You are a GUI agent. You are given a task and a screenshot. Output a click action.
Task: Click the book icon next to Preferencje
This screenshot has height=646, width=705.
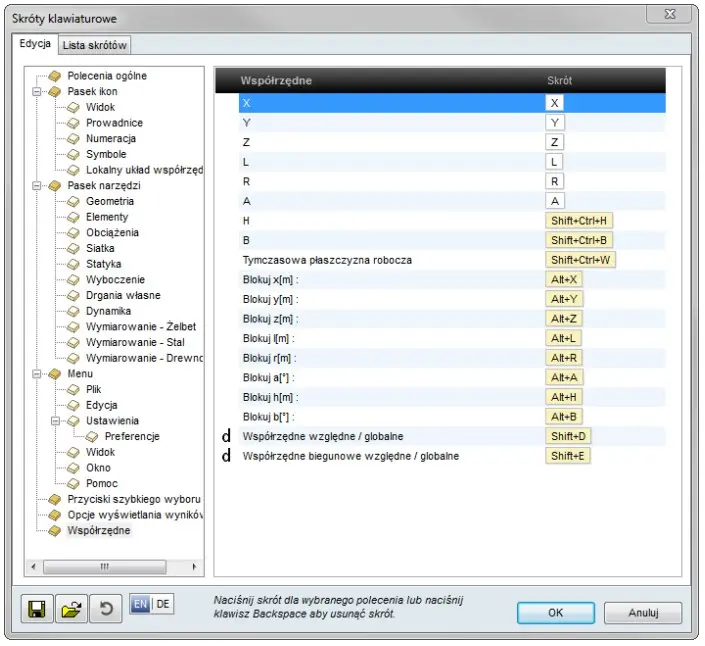click(x=92, y=437)
